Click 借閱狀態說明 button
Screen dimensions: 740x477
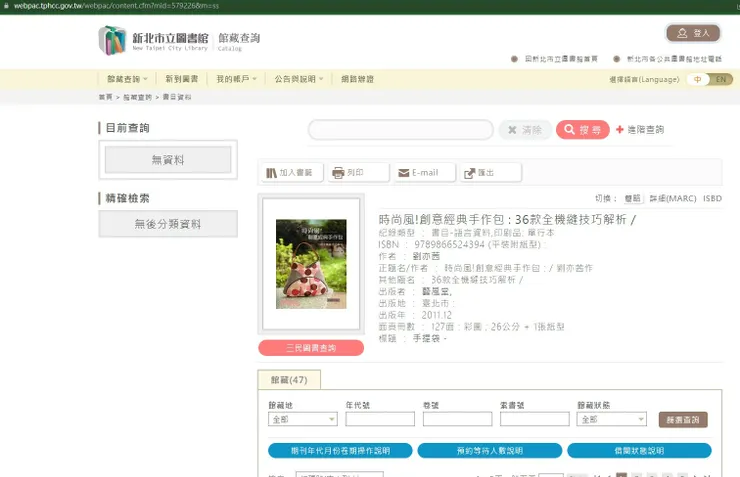[x=639, y=451]
